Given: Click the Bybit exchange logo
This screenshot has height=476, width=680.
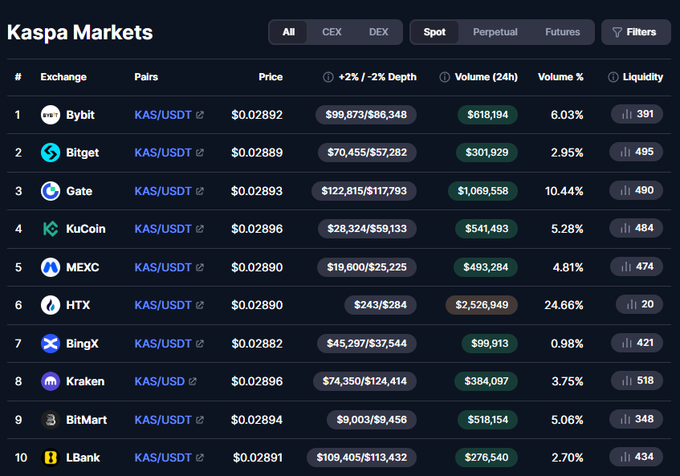Looking at the screenshot, I should pos(50,115).
